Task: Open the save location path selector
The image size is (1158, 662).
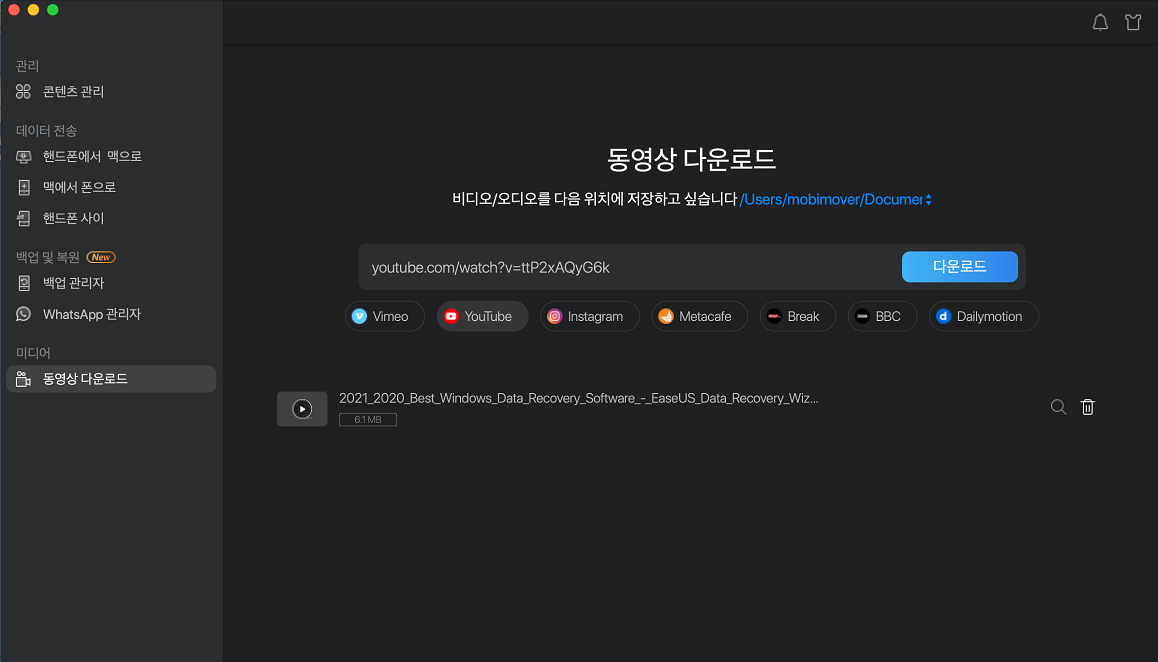Action: (x=836, y=199)
